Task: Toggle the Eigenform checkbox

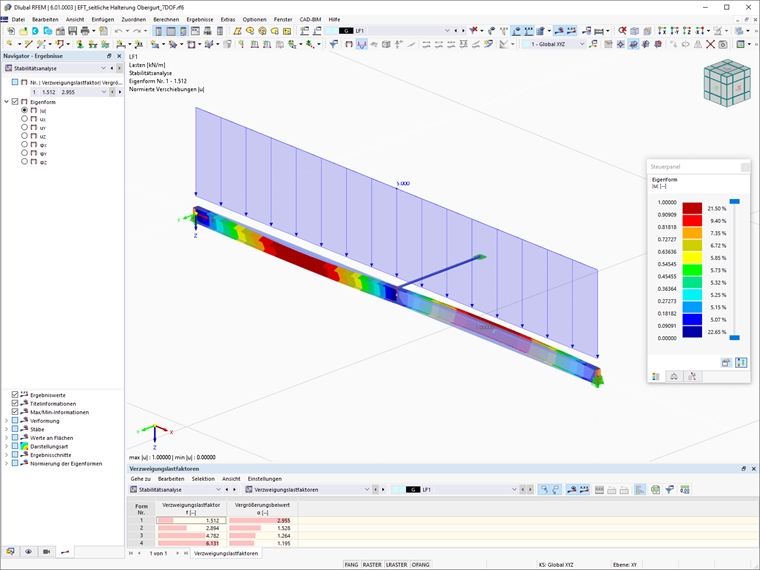Action: pyautogui.click(x=15, y=102)
